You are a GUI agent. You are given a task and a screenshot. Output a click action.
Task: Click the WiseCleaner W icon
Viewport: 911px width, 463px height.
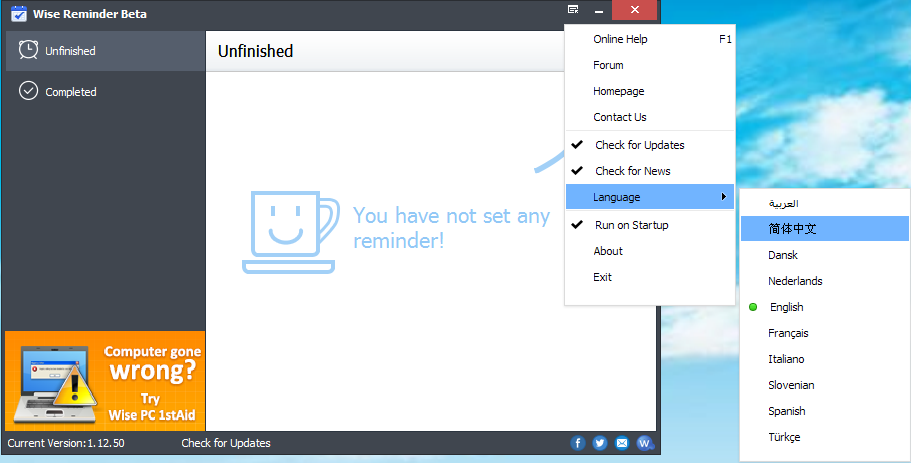645,443
